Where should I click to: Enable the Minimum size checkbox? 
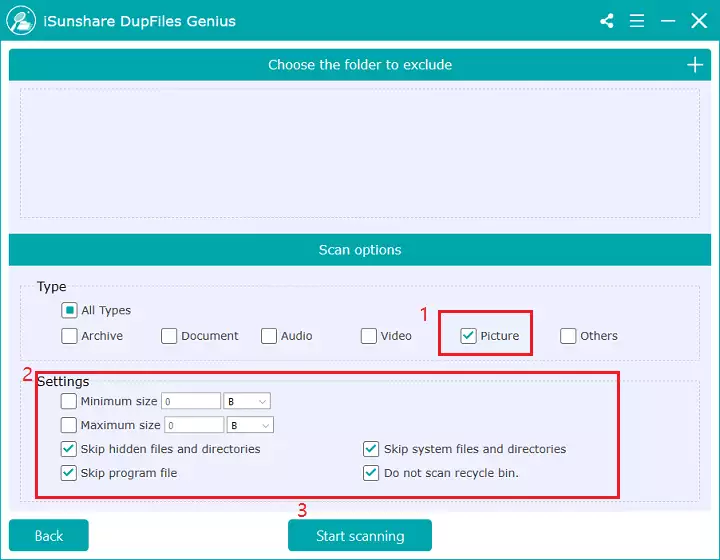point(68,401)
